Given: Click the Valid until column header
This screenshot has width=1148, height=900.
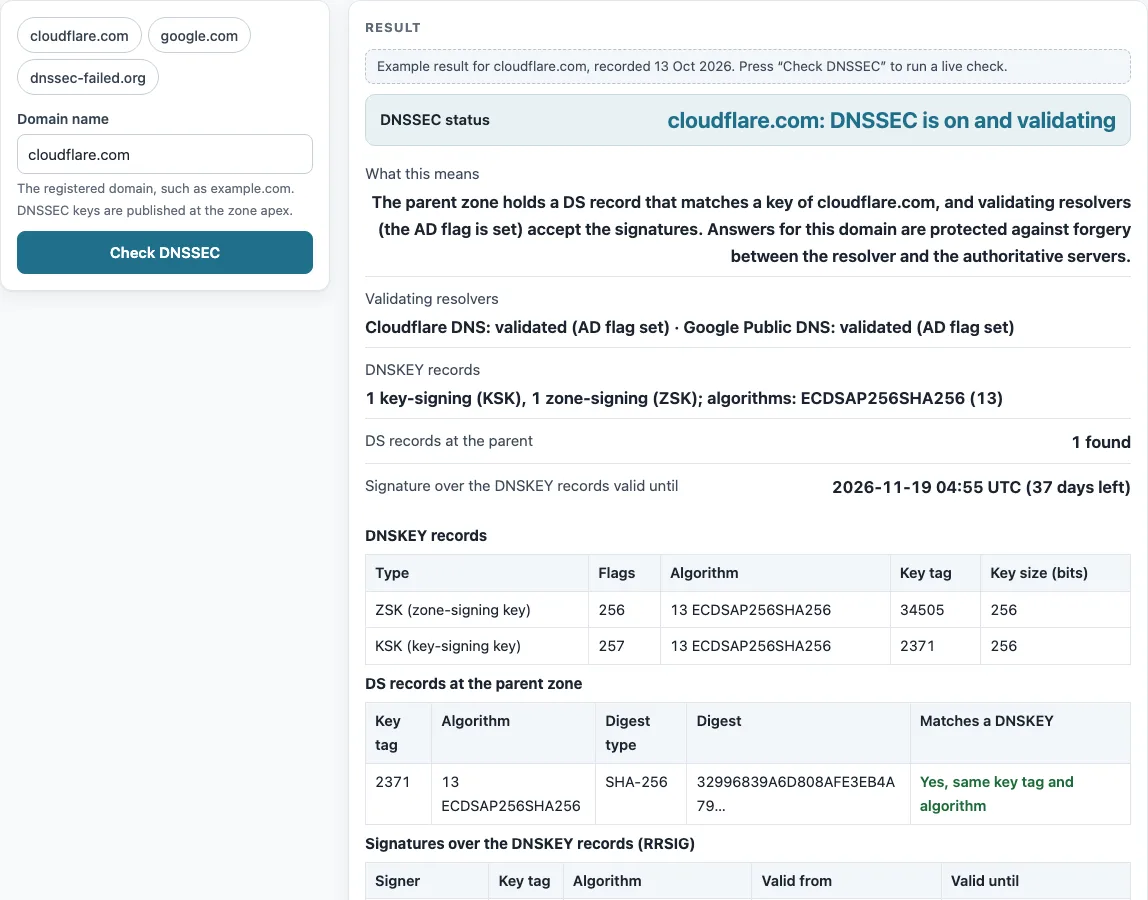Looking at the screenshot, I should (x=1035, y=881).
